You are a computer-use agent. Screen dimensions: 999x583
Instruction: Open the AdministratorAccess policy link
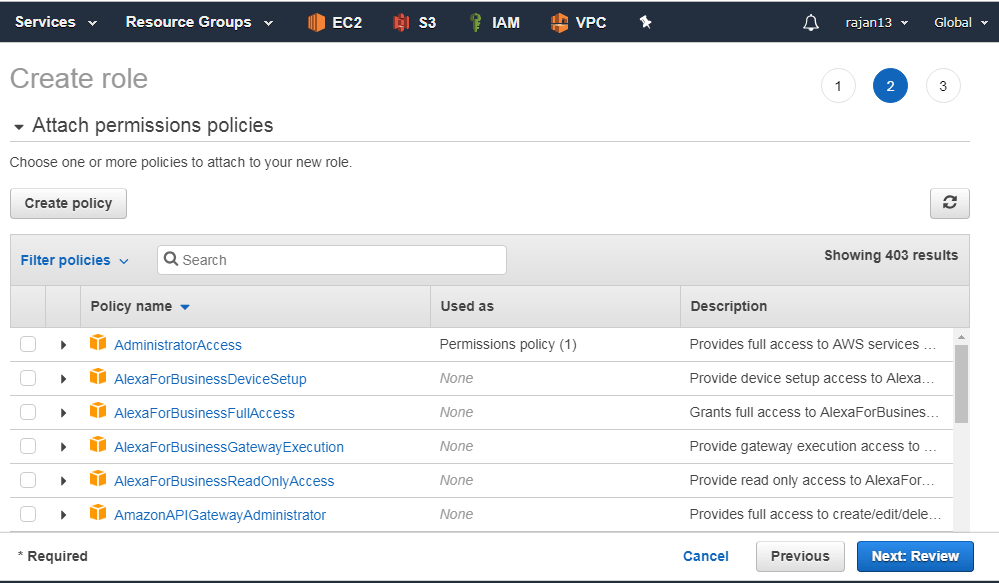coord(178,345)
